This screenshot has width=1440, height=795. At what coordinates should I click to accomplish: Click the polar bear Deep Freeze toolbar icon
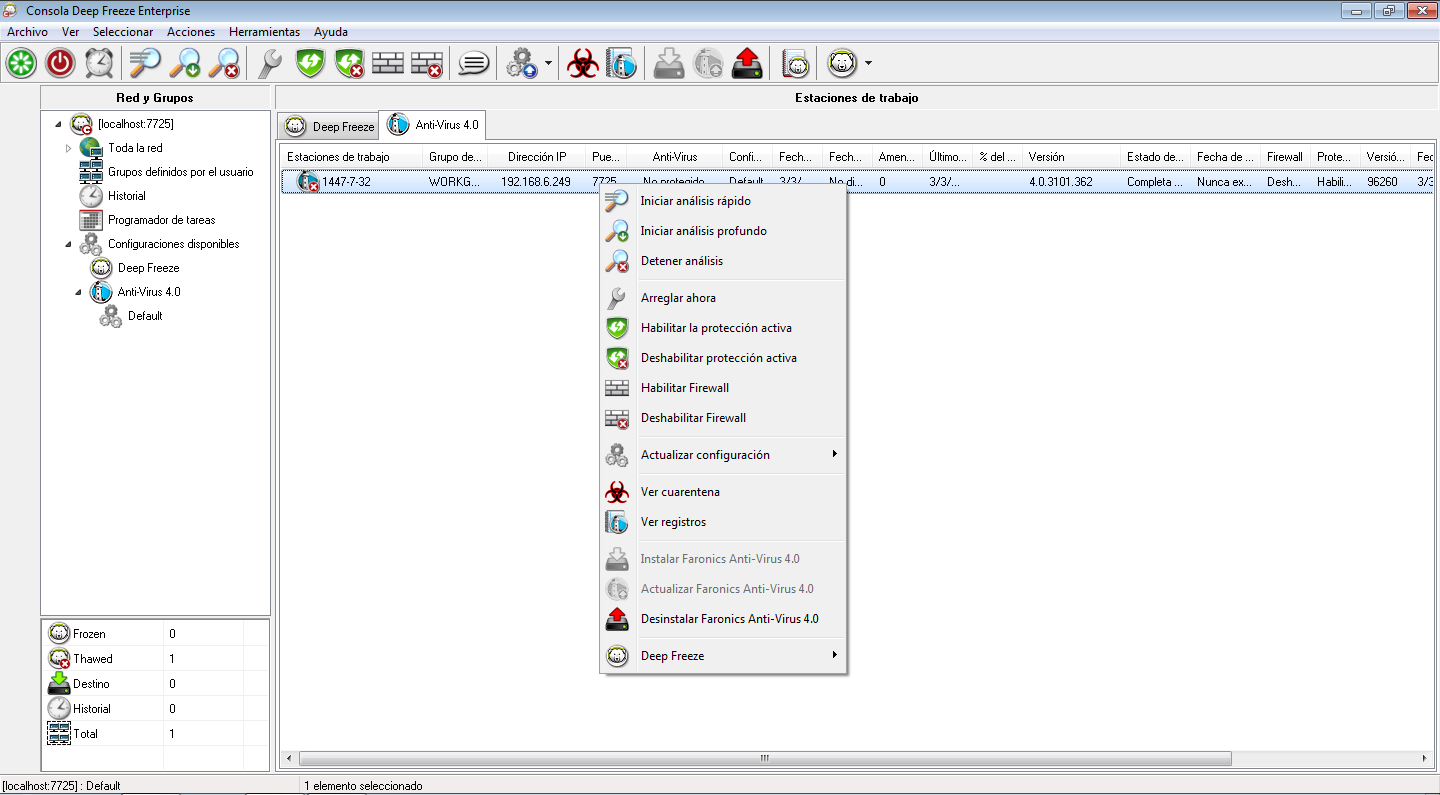point(842,64)
